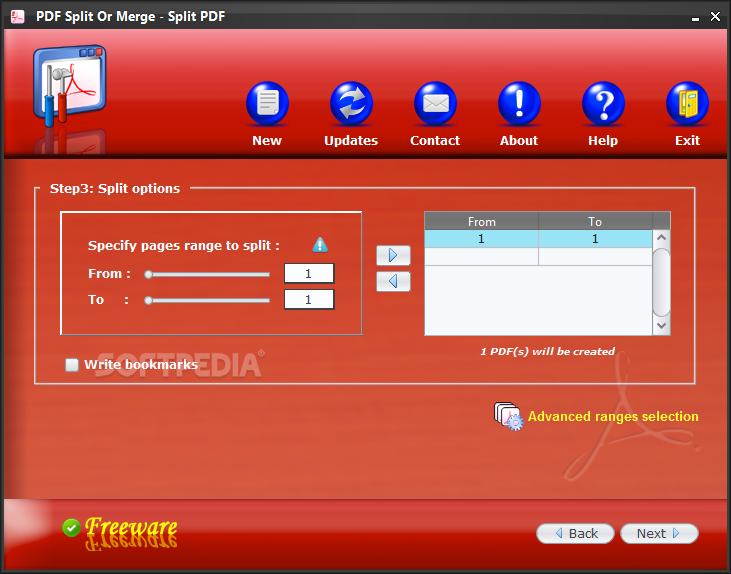
Task: Click the ranges list scroll down arrow
Action: point(661,326)
